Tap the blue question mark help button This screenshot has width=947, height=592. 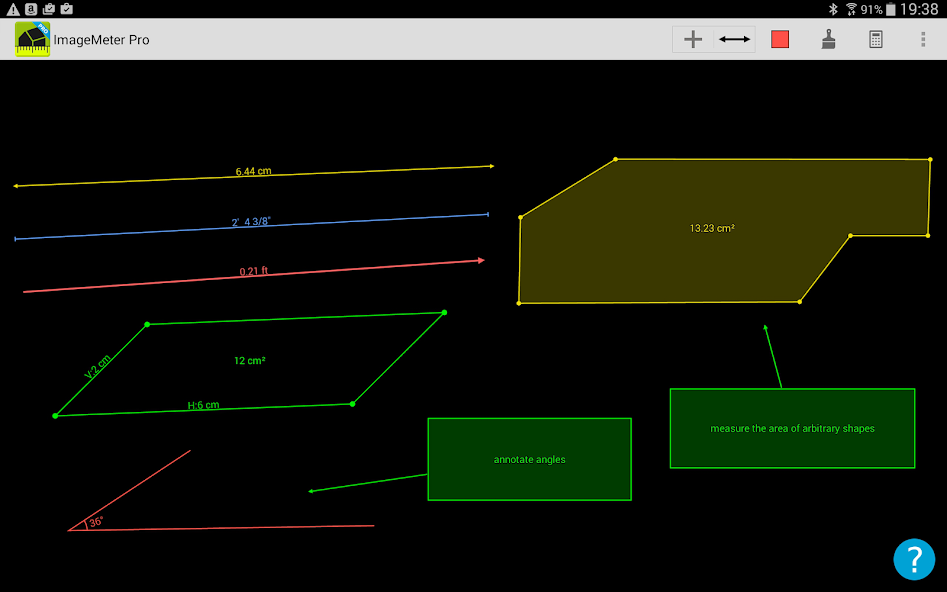tap(914, 559)
